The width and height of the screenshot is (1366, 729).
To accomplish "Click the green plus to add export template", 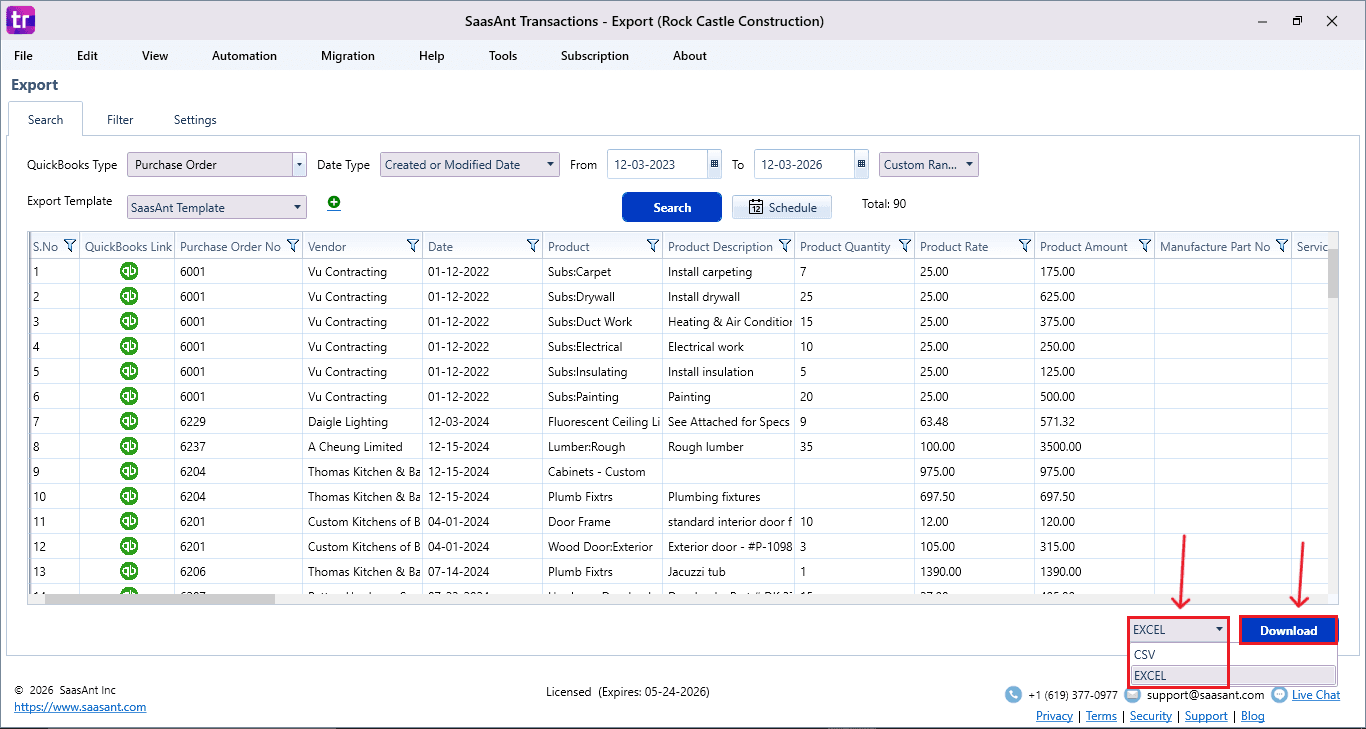I will pos(334,202).
